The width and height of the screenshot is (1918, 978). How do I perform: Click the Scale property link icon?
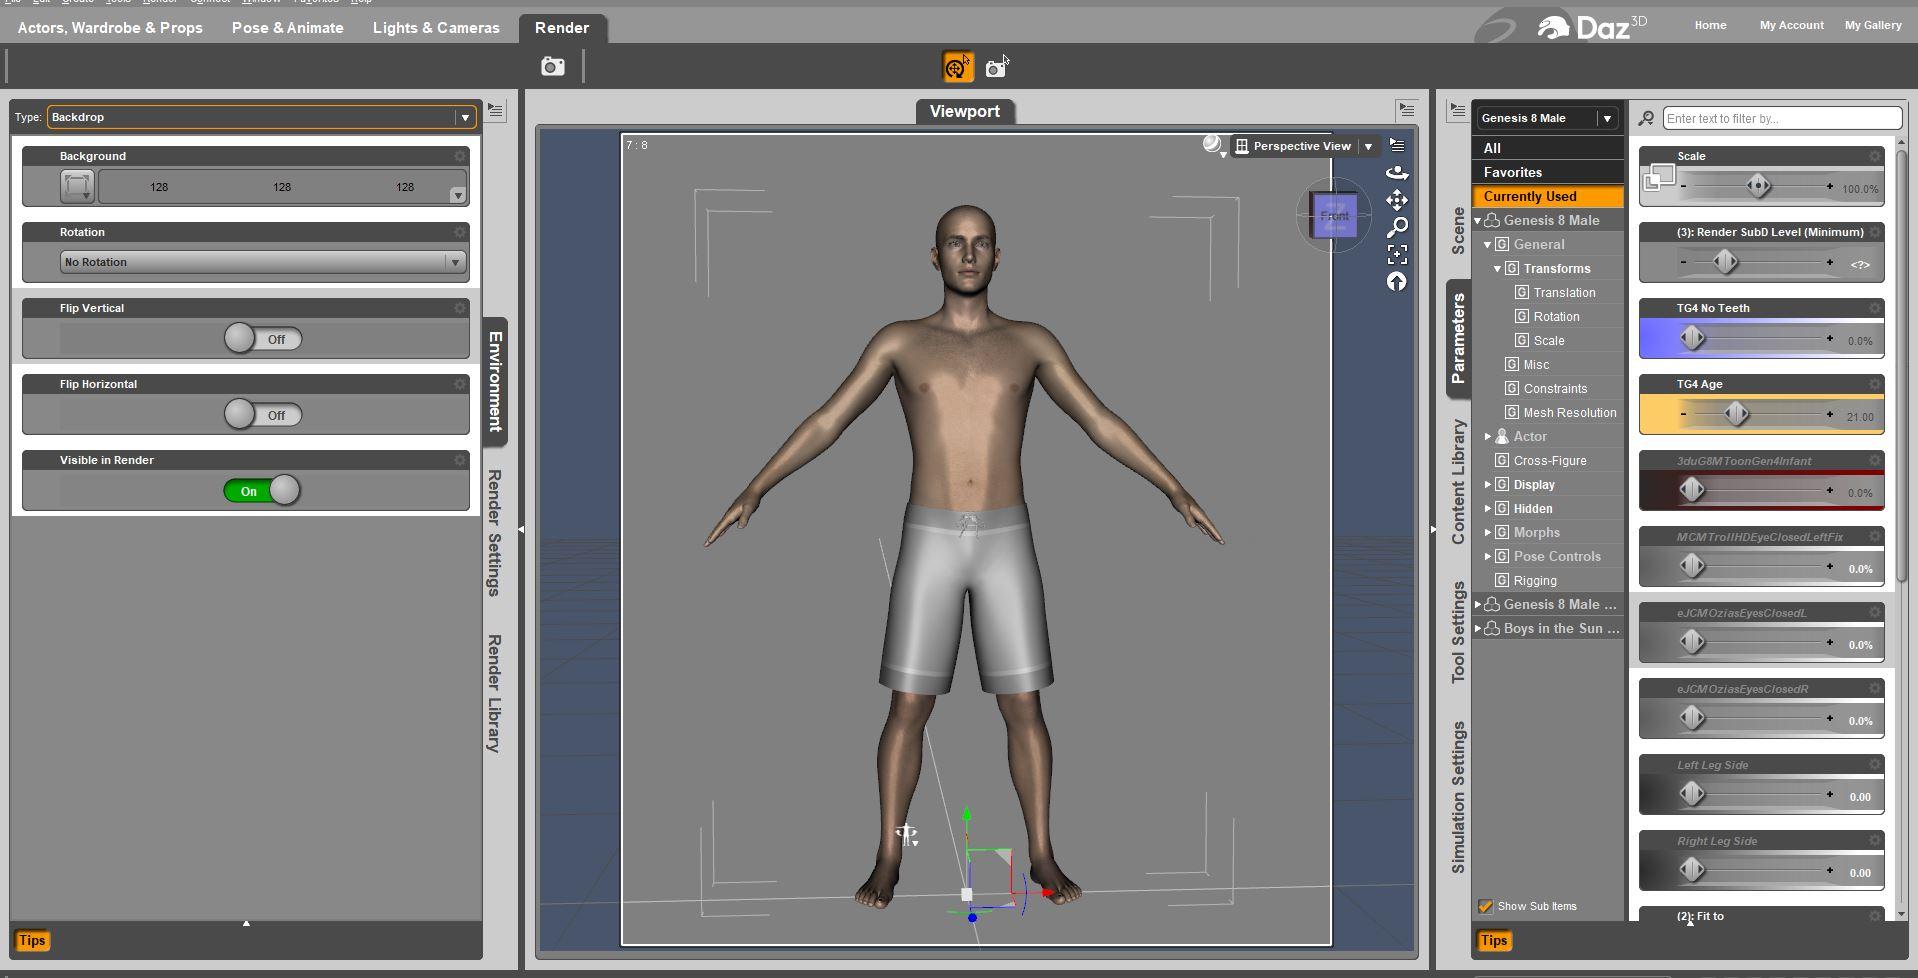(x=1658, y=180)
